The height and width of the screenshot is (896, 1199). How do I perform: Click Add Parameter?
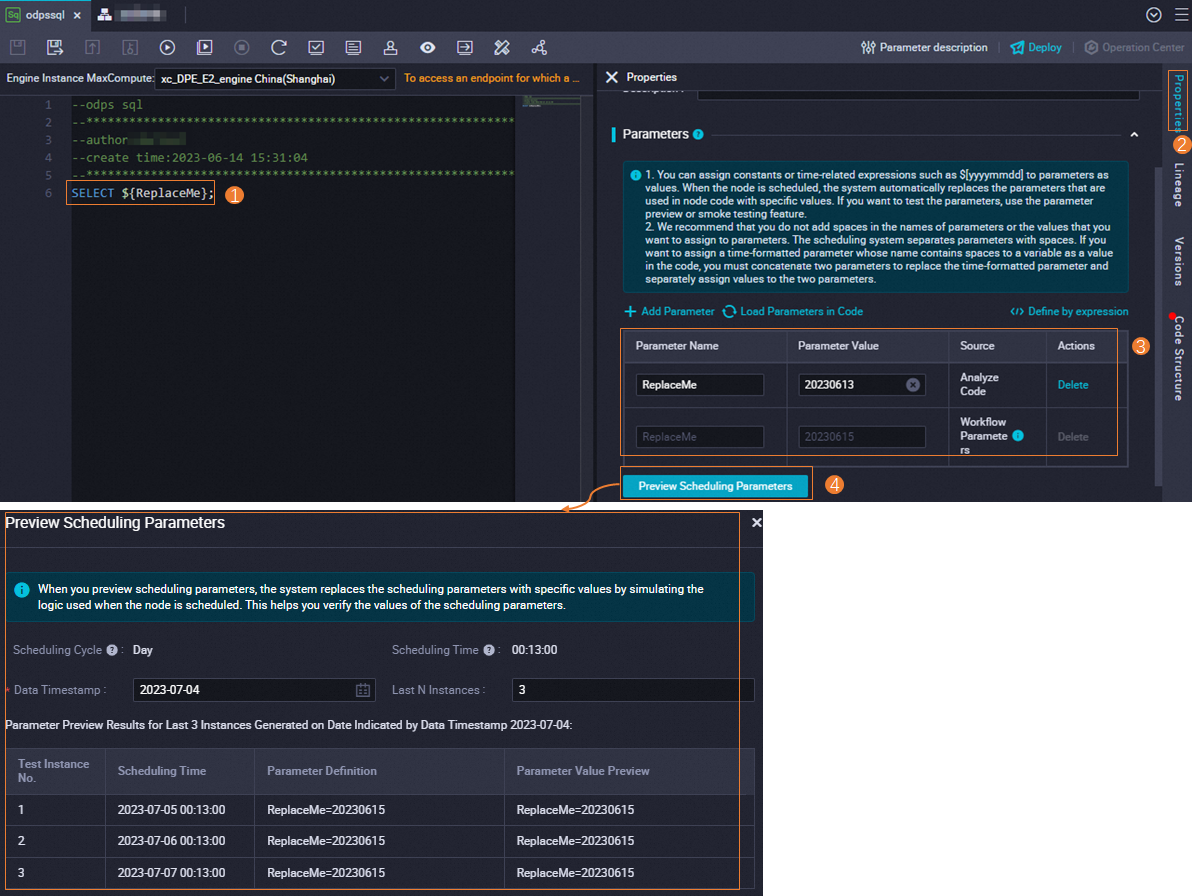[669, 311]
